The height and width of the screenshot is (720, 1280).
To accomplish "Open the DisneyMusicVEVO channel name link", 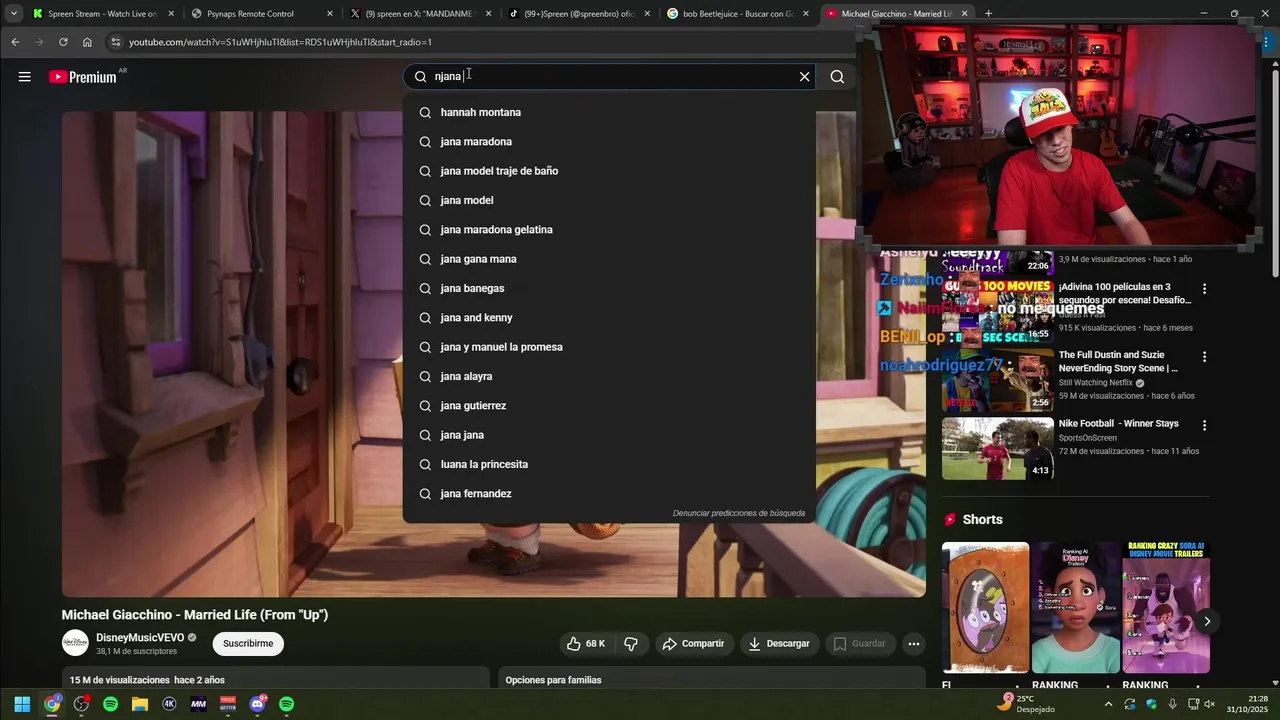I will tap(140, 638).
